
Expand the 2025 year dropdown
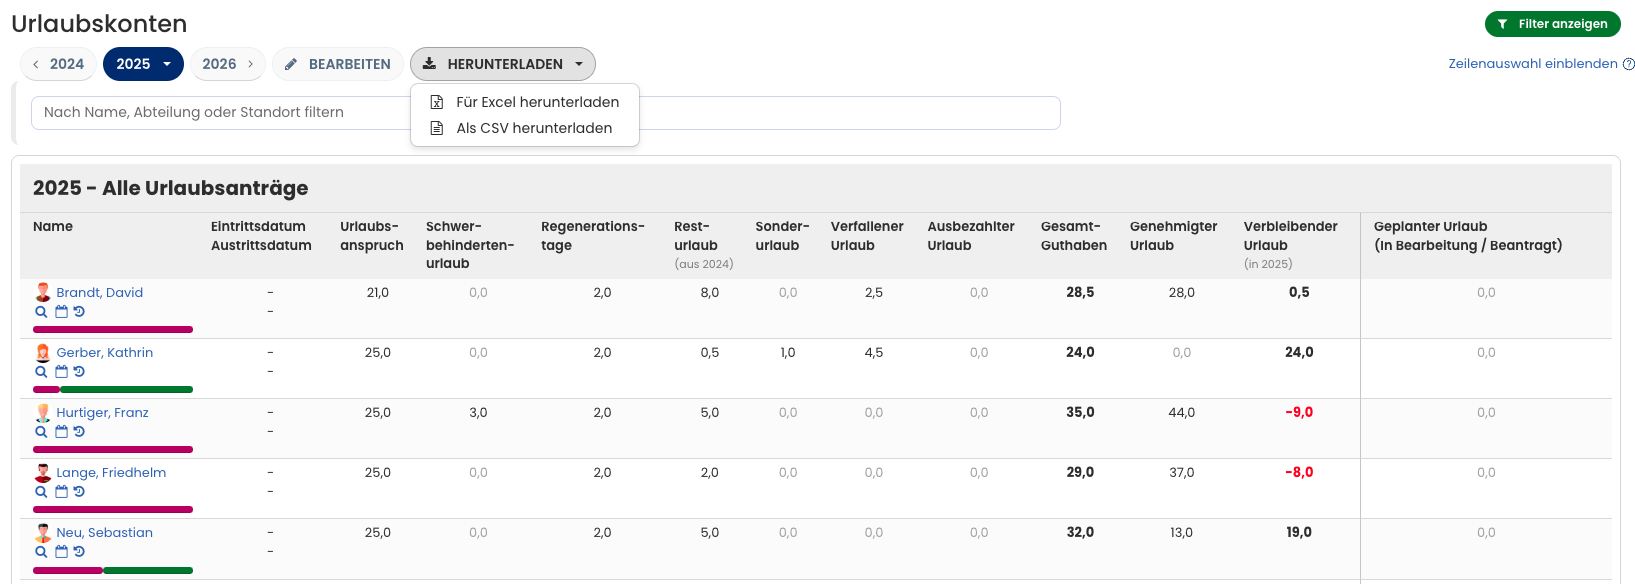(143, 64)
